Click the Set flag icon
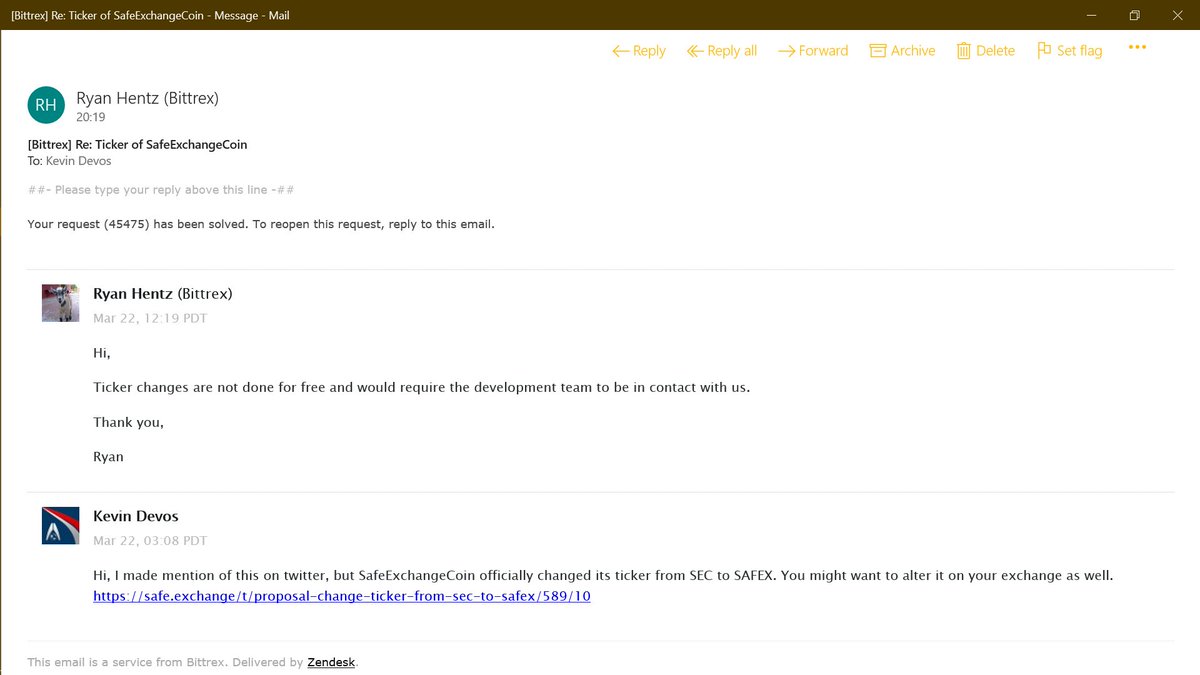The height and width of the screenshot is (675, 1200). (1044, 50)
